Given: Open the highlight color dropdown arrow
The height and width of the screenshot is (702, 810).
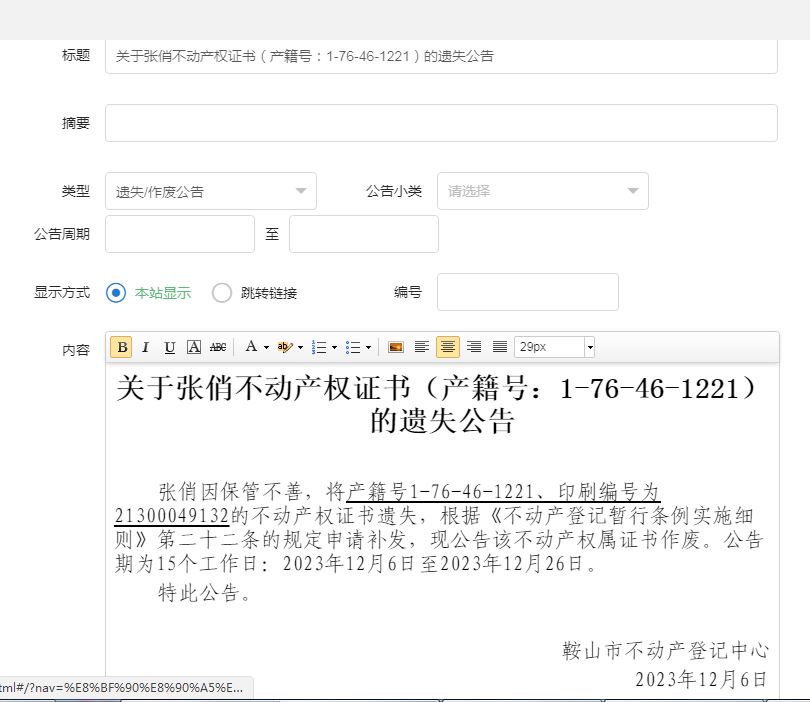Looking at the screenshot, I should [x=300, y=347].
